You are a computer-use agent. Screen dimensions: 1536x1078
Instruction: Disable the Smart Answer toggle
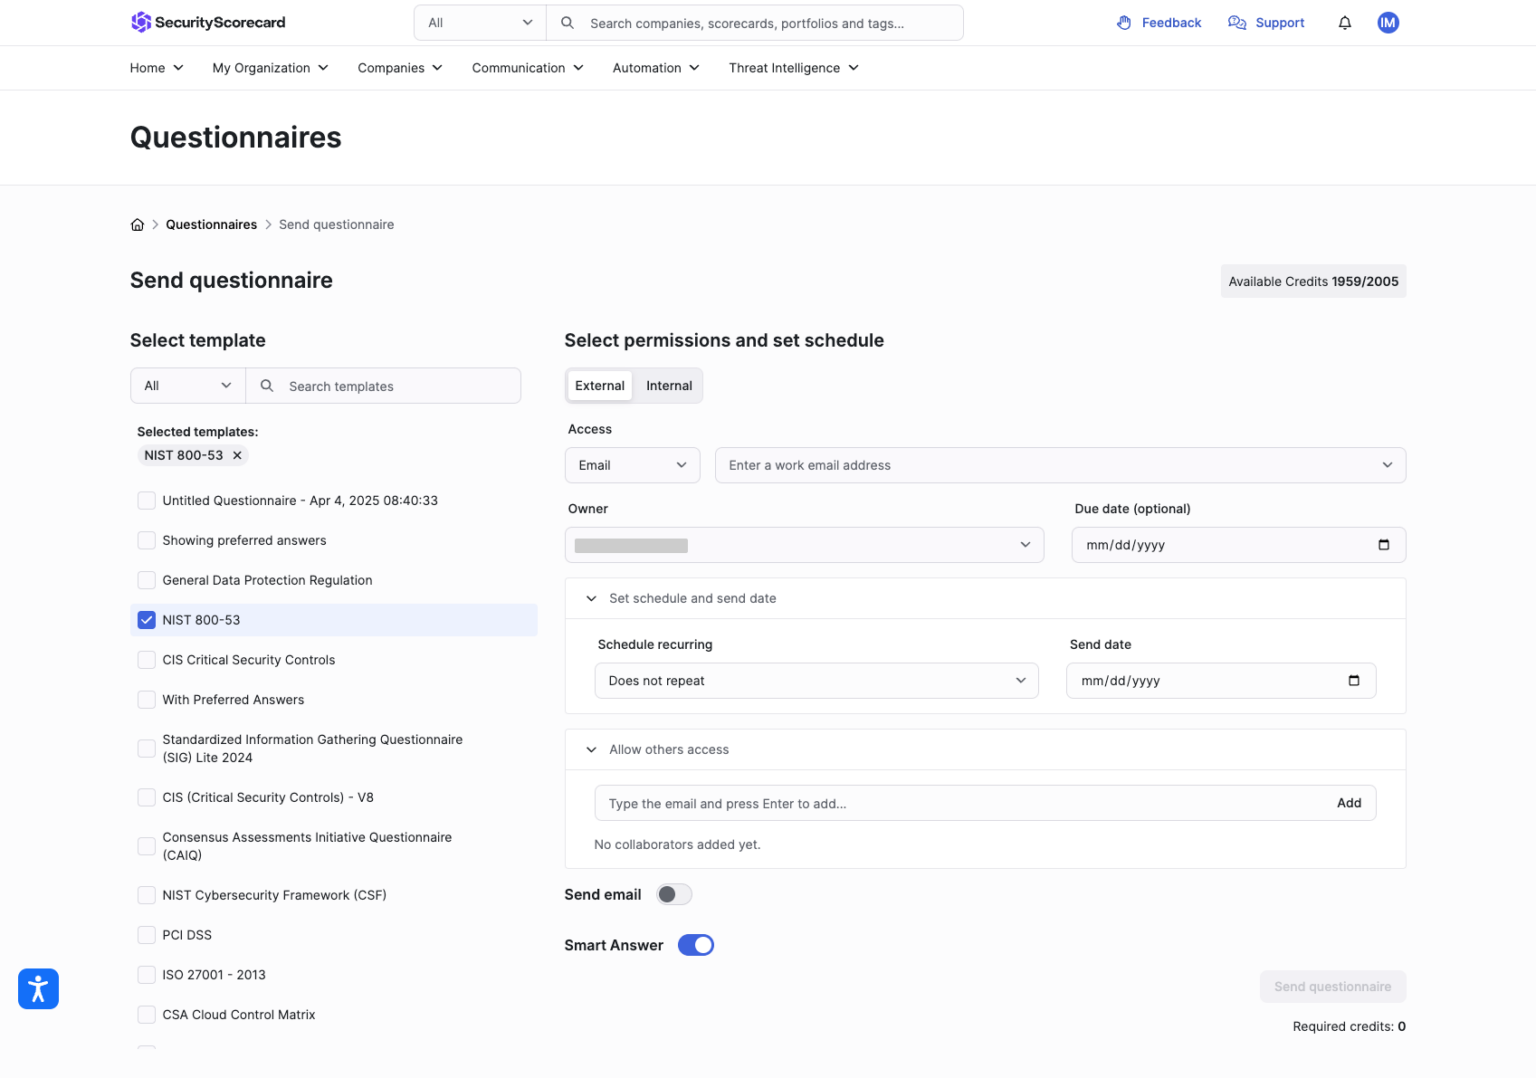(x=695, y=944)
